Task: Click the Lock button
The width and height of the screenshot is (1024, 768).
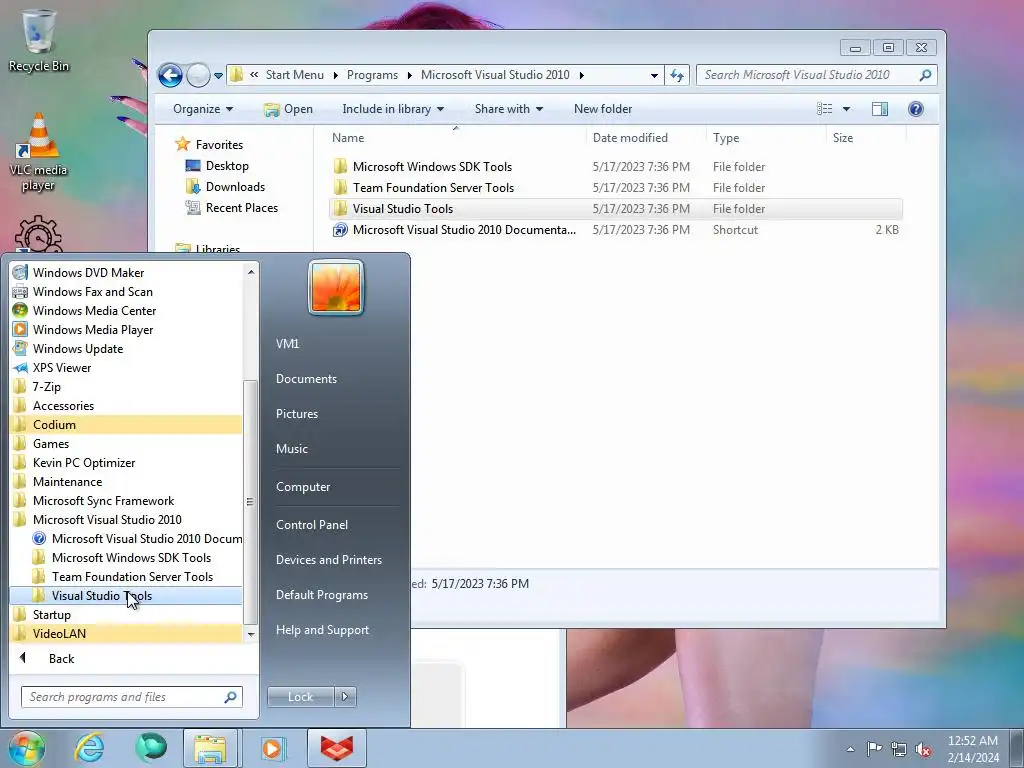Action: 300,697
